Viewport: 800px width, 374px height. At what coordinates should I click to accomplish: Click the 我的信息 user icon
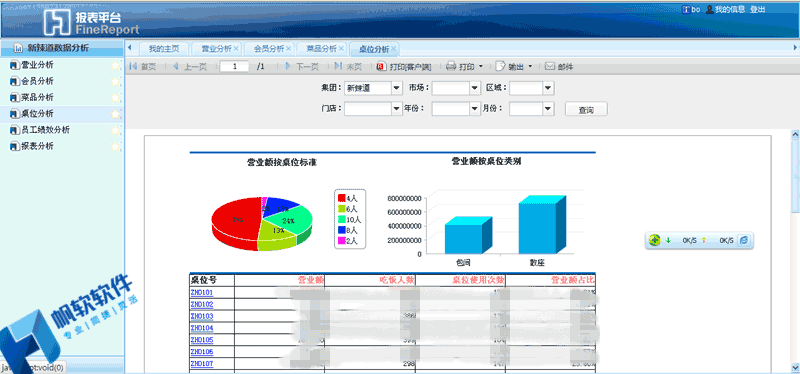click(x=709, y=9)
